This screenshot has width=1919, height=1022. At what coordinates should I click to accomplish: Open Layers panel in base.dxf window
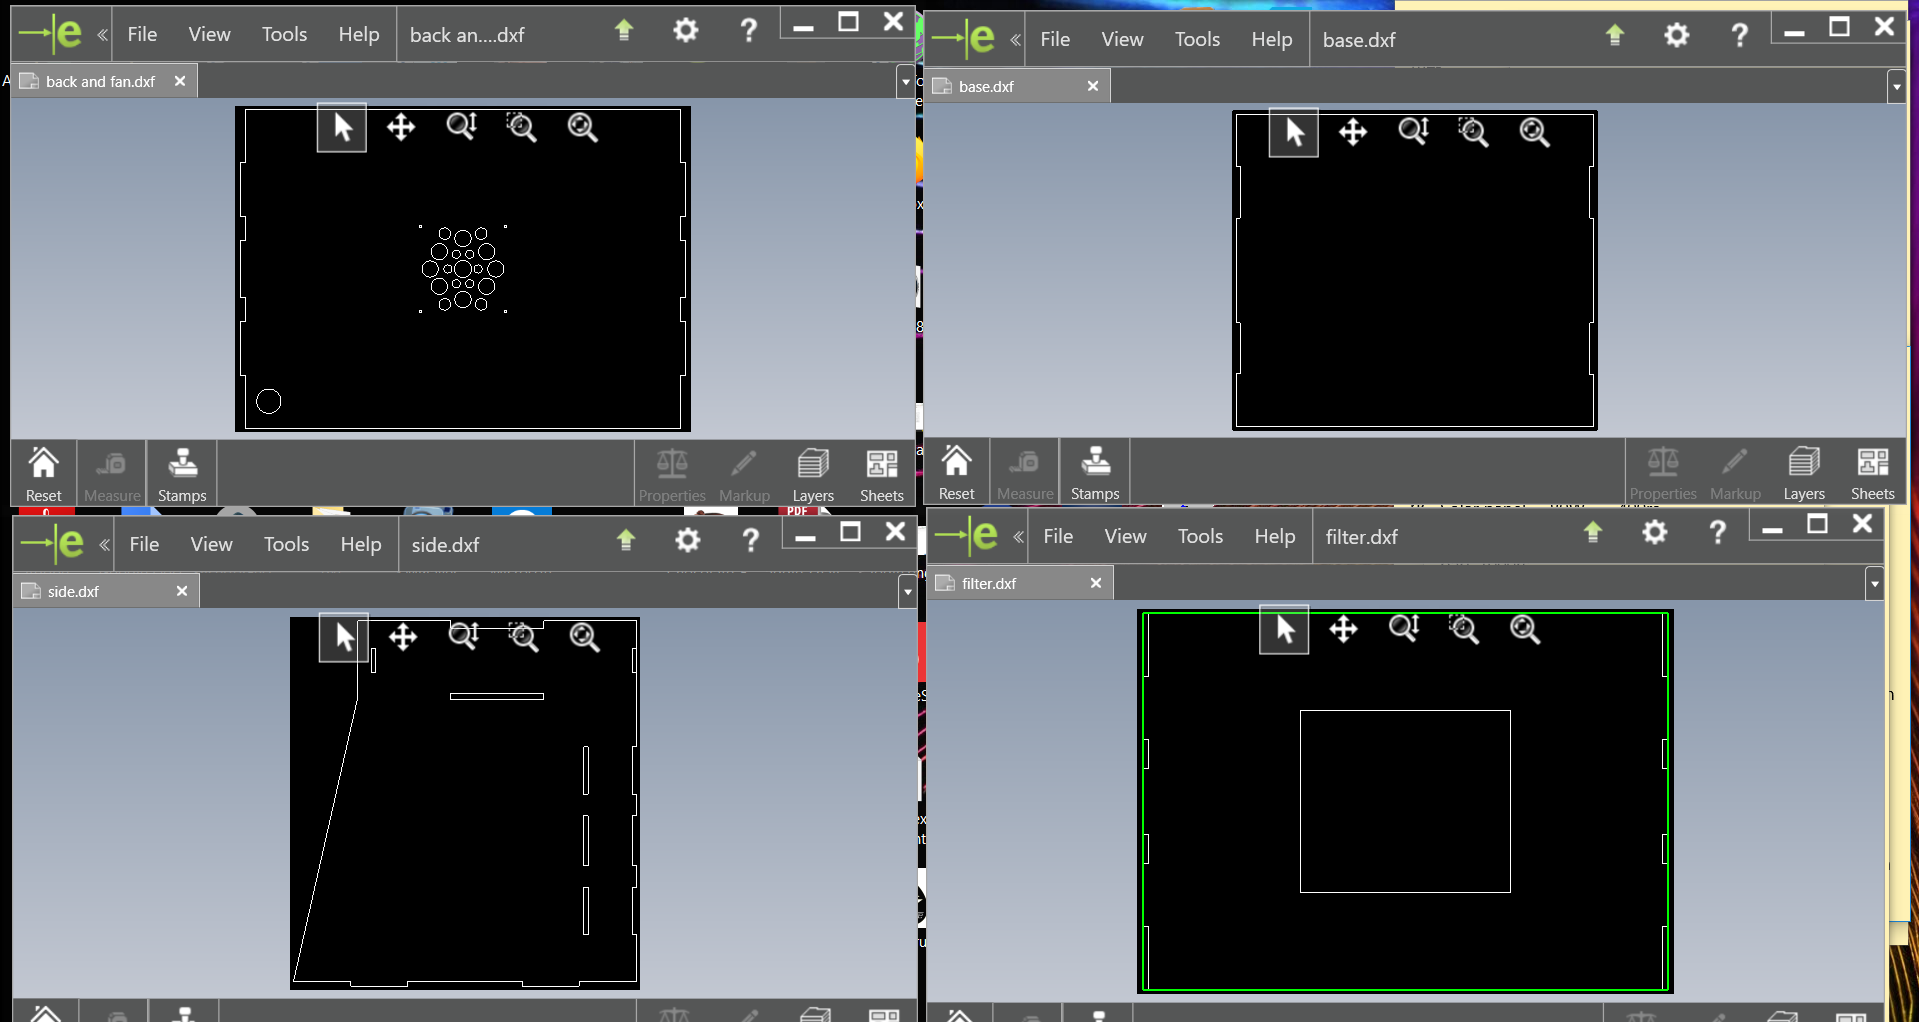point(1804,473)
